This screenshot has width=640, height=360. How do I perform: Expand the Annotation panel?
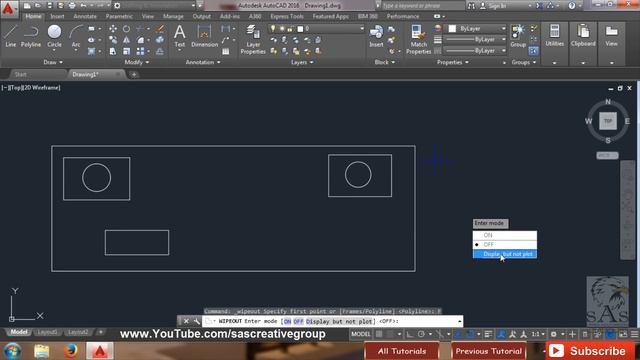(203, 62)
